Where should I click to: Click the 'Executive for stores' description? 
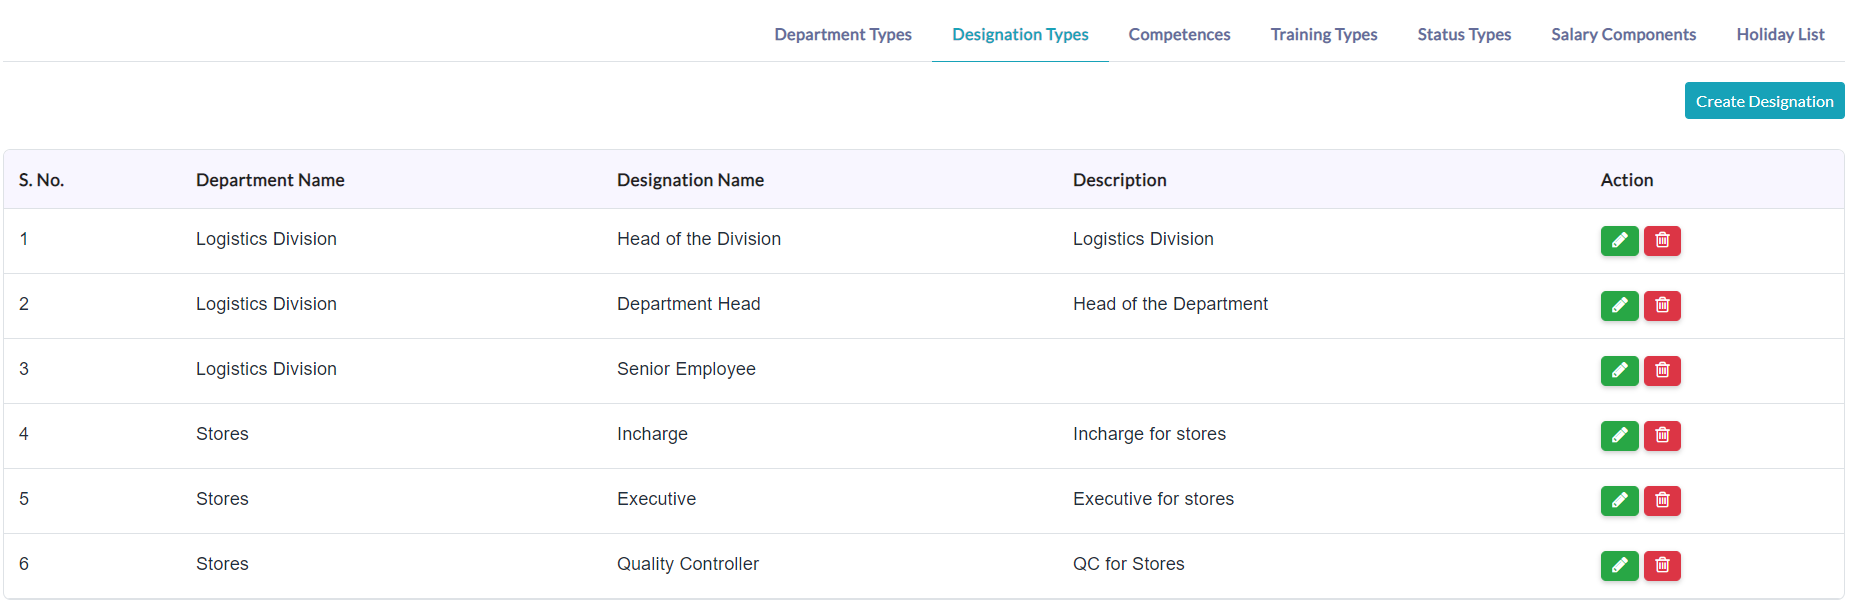(x=1153, y=499)
